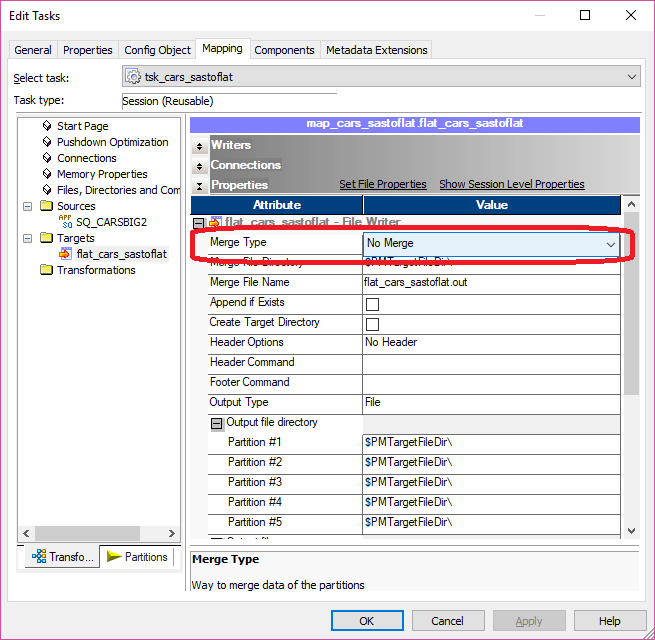Image resolution: width=655 pixels, height=640 pixels.
Task: Click the SQ_CARSBIG2 source qualifier icon
Action: tap(66, 222)
